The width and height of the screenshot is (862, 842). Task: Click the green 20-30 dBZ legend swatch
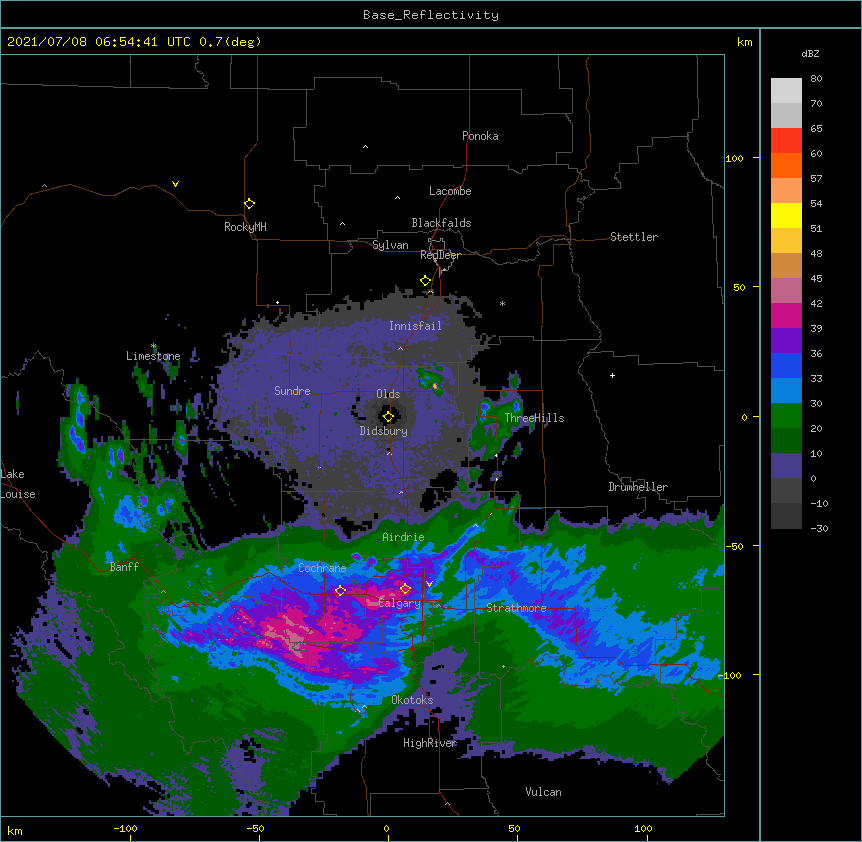pos(786,416)
